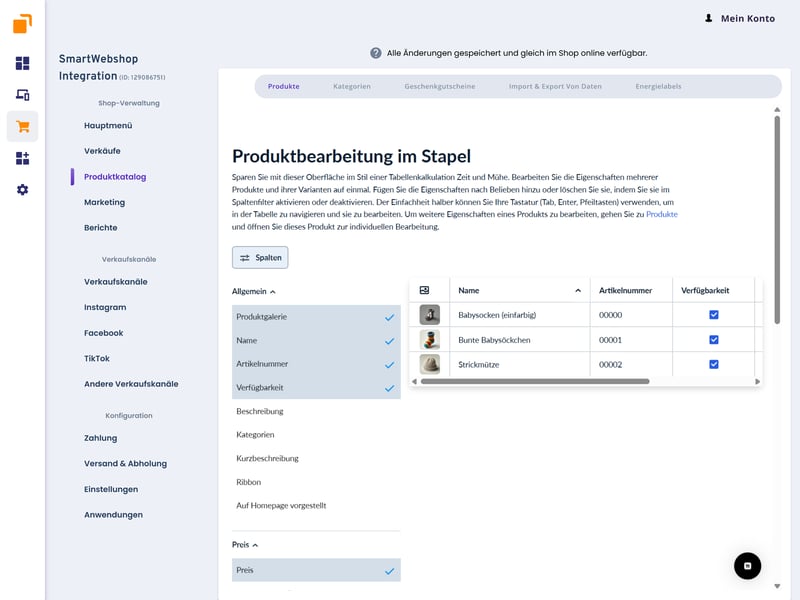Switch to the Kategorien tab
Image resolution: width=800 pixels, height=600 pixels.
click(x=352, y=86)
